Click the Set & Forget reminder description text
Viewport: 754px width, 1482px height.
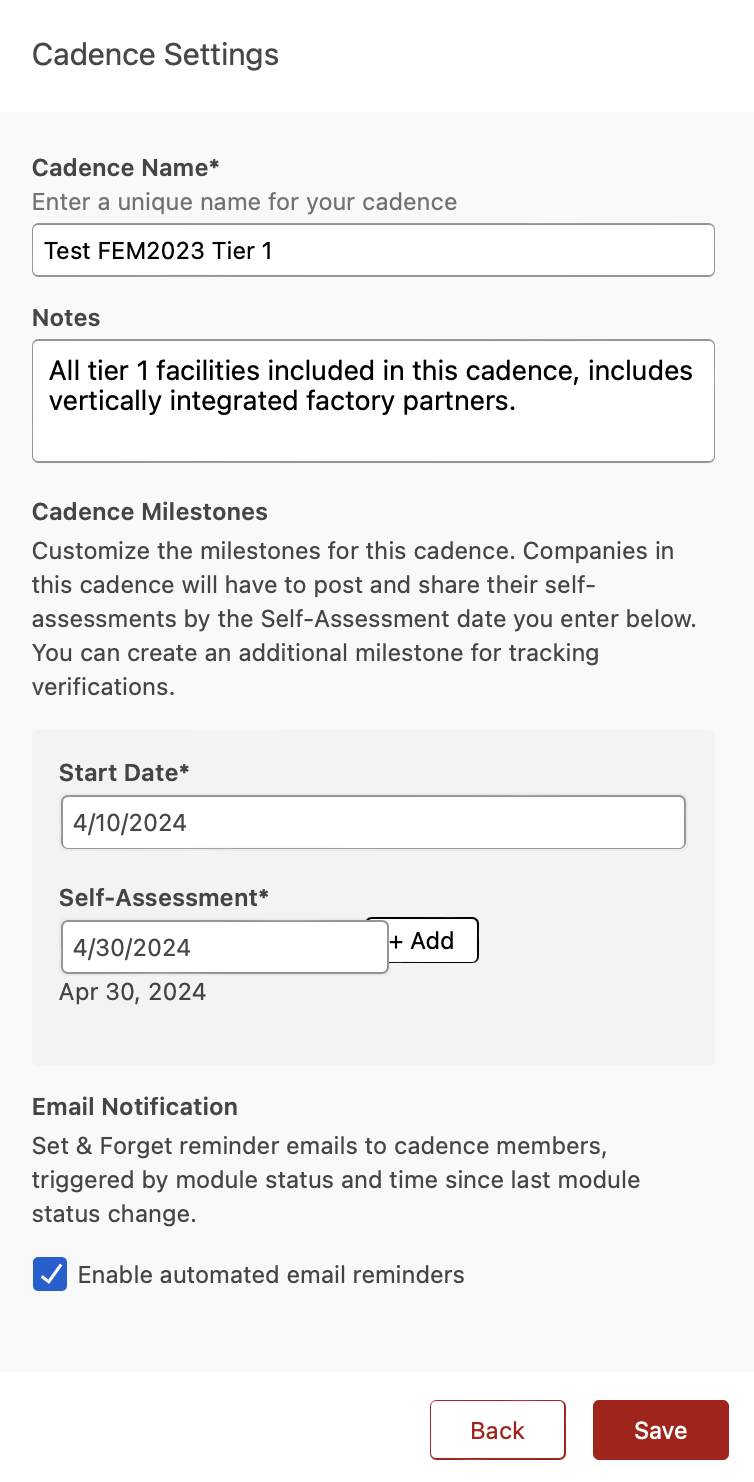[336, 1179]
